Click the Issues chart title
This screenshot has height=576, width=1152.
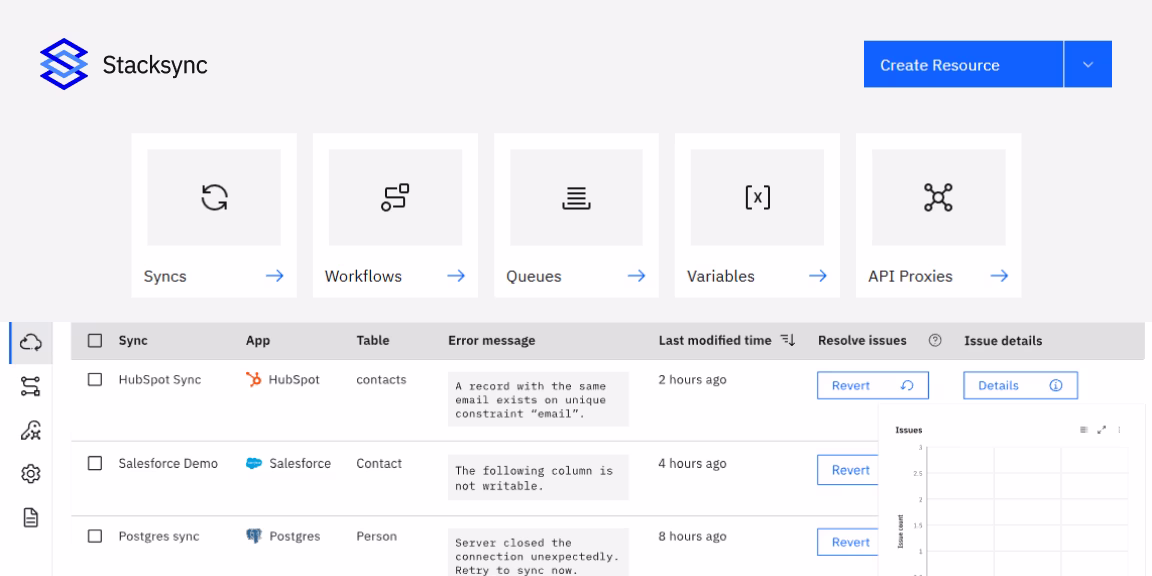pos(909,430)
